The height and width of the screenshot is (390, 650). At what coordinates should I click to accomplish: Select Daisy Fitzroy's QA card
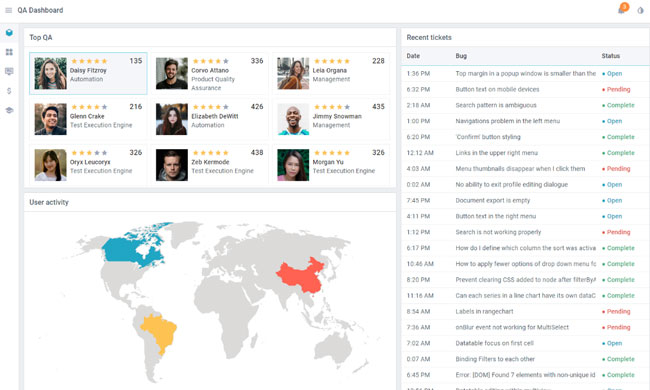88,73
